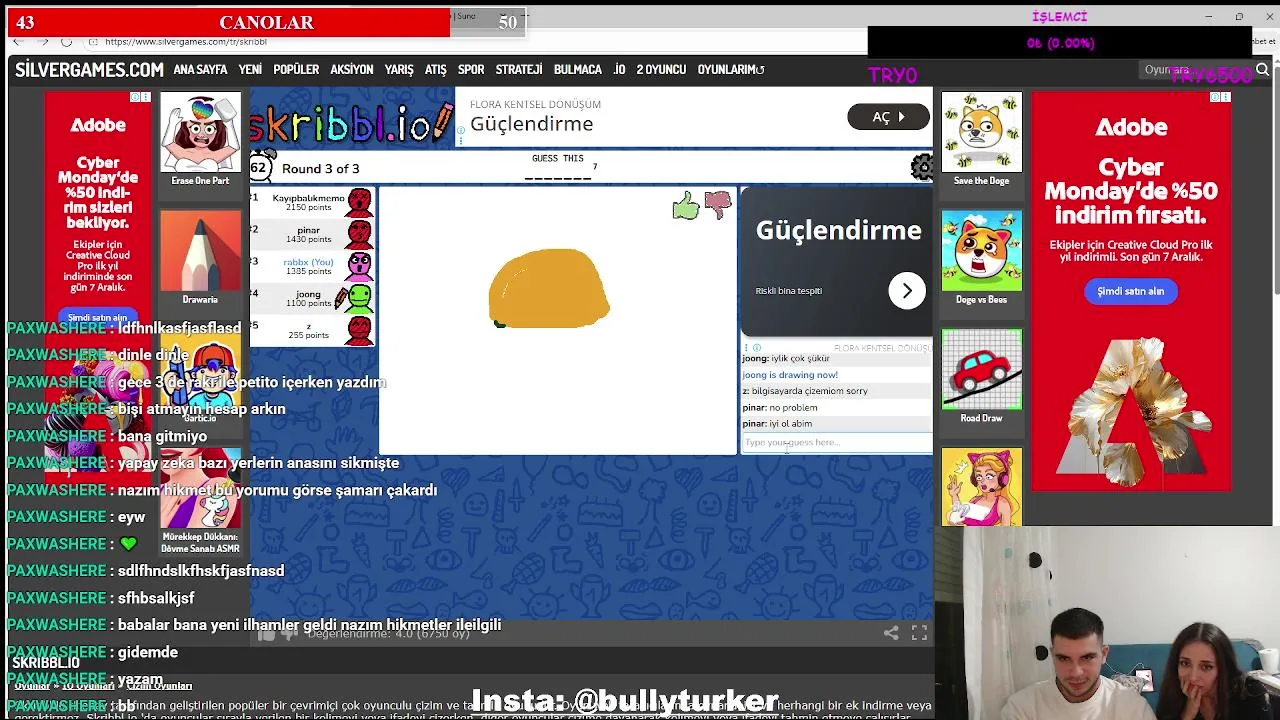Open the OYUNLARIM menu
This screenshot has width=1280, height=720.
point(731,70)
